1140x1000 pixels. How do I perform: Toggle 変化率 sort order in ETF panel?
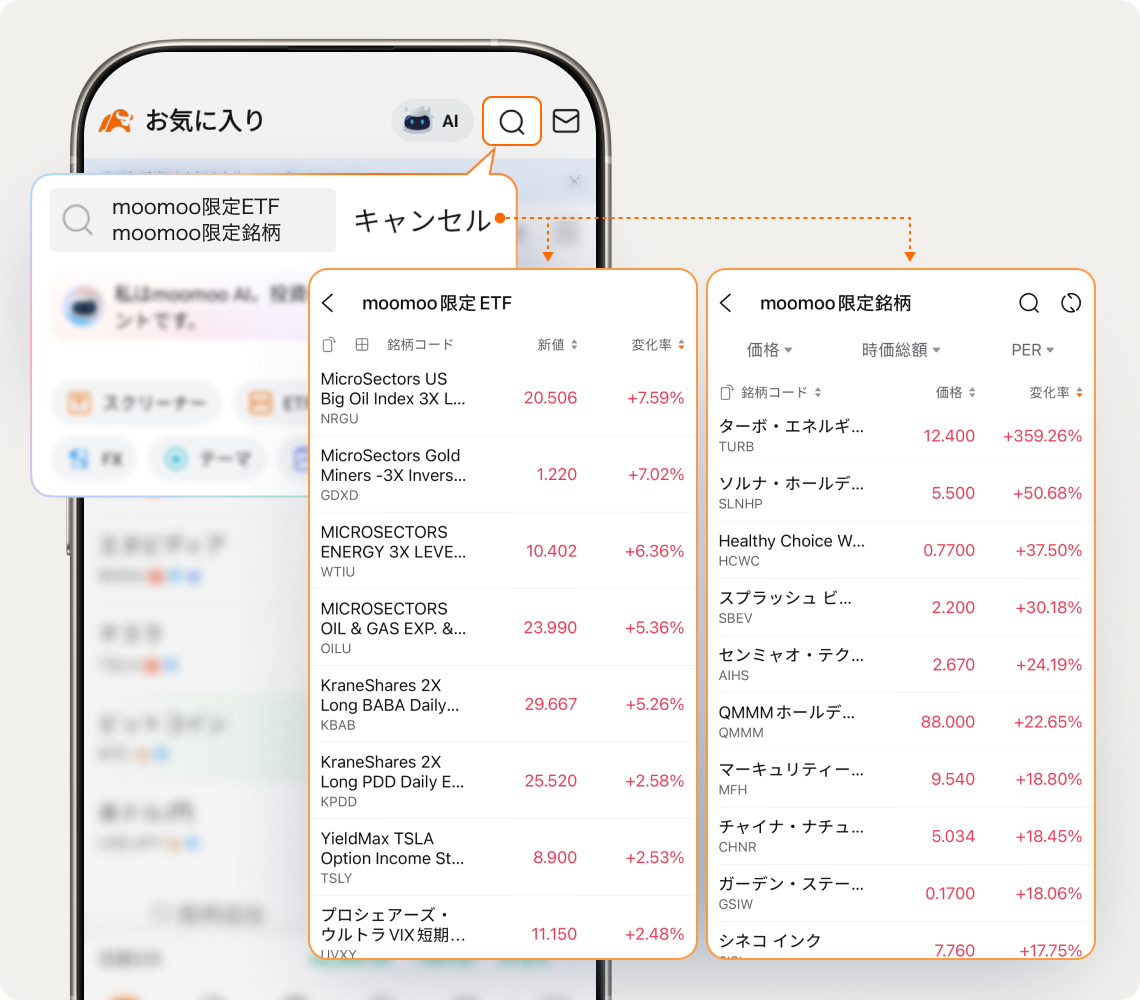click(x=653, y=344)
